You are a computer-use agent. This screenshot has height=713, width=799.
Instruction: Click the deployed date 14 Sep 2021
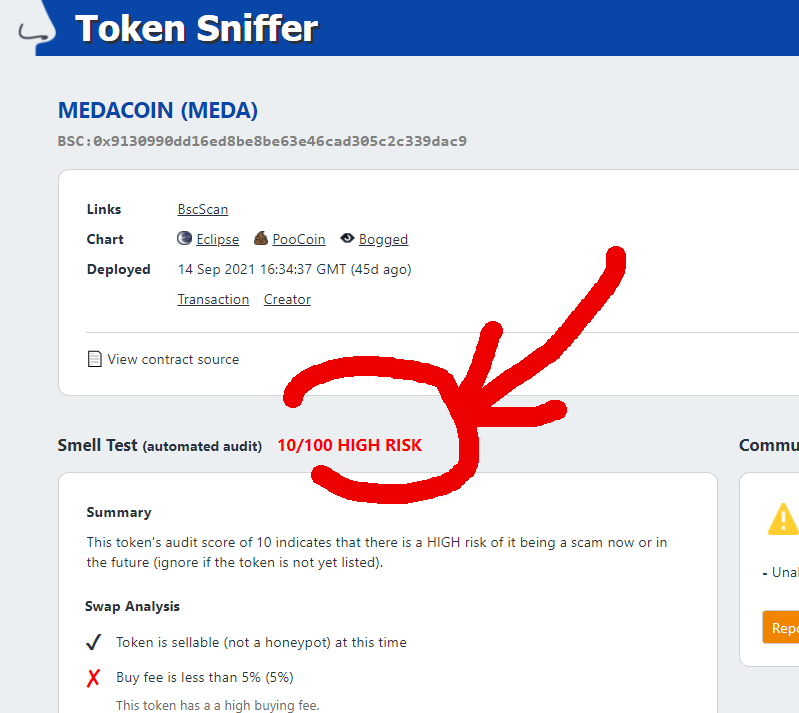point(295,269)
